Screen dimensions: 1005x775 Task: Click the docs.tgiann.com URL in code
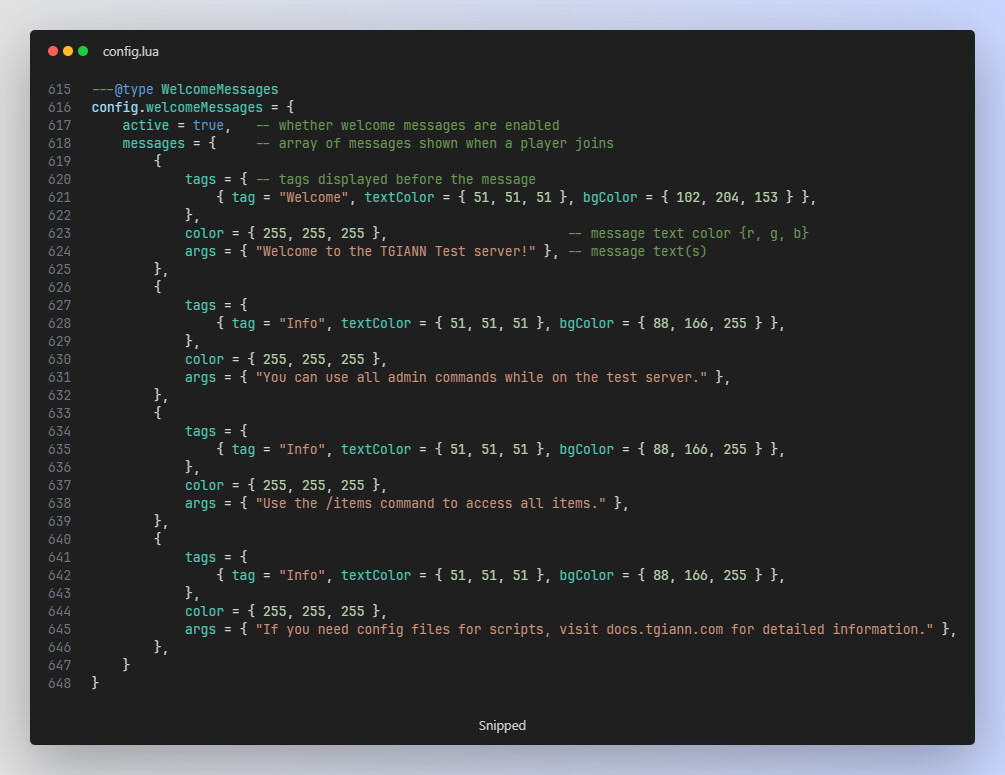pyautogui.click(x=664, y=629)
